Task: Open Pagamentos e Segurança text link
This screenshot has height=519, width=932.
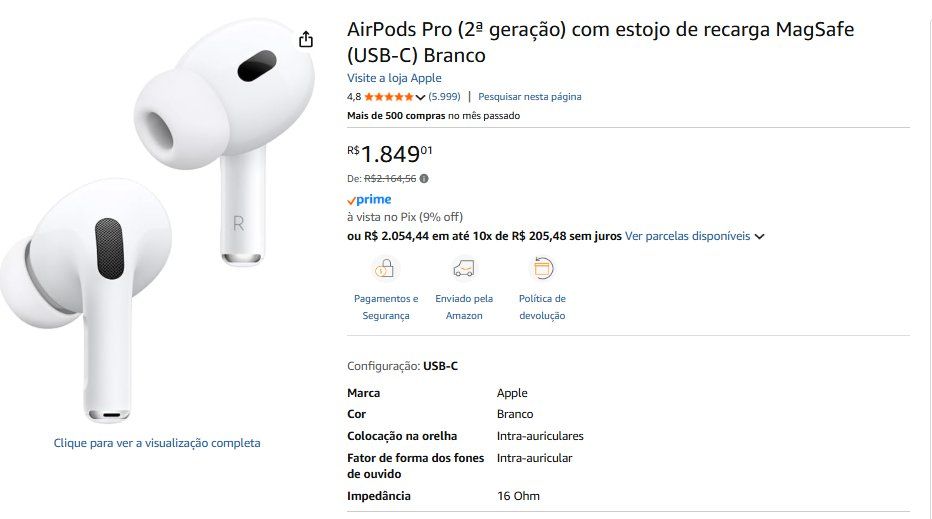Action: (x=386, y=307)
